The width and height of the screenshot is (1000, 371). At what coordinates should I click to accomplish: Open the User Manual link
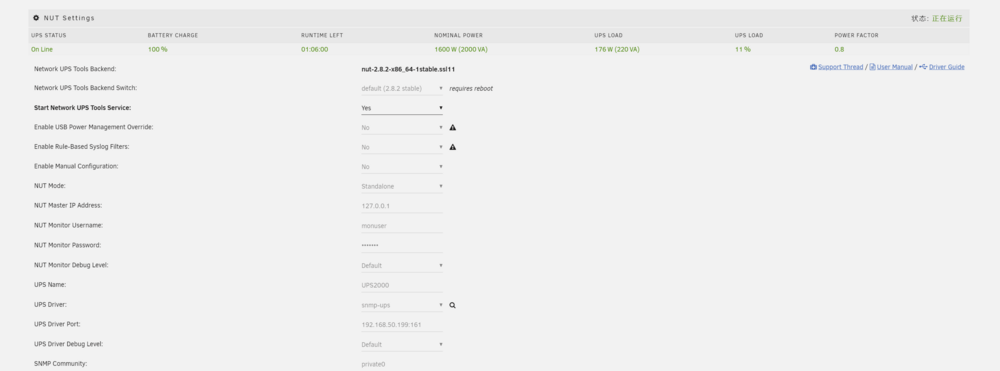pos(895,67)
